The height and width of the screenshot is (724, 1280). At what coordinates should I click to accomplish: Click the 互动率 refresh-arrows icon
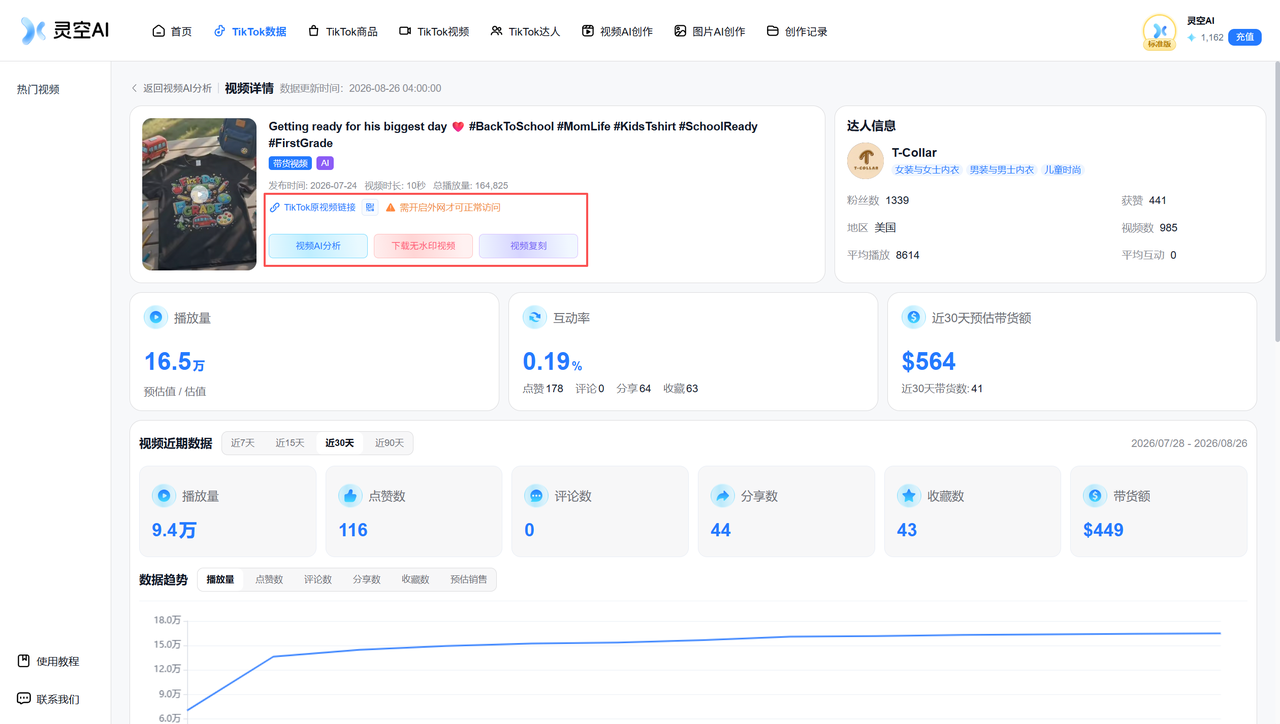click(534, 318)
